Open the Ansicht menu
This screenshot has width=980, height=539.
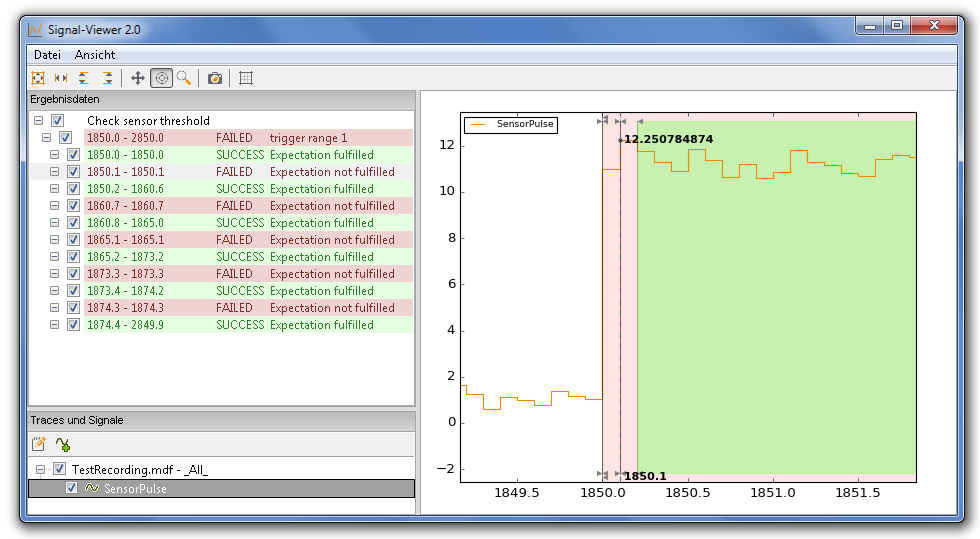[95, 55]
